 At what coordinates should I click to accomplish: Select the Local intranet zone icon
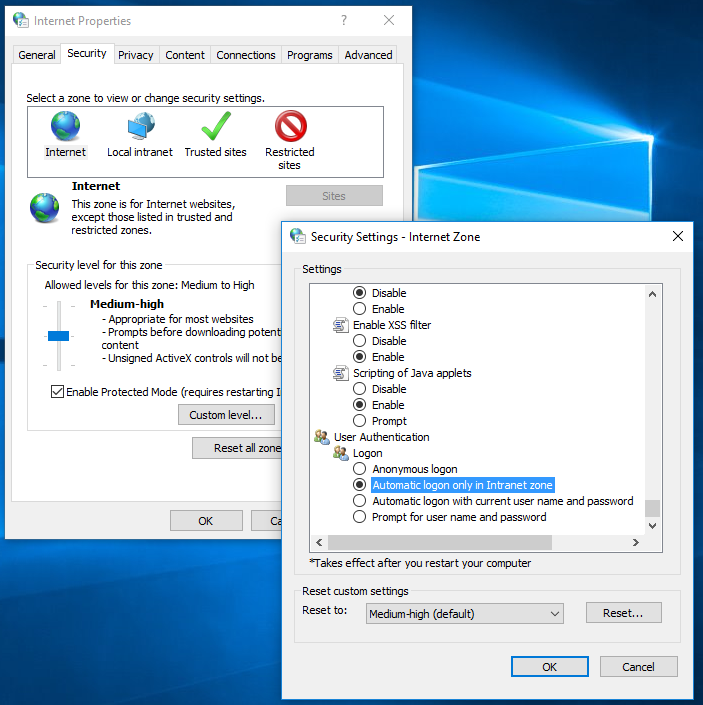[140, 127]
